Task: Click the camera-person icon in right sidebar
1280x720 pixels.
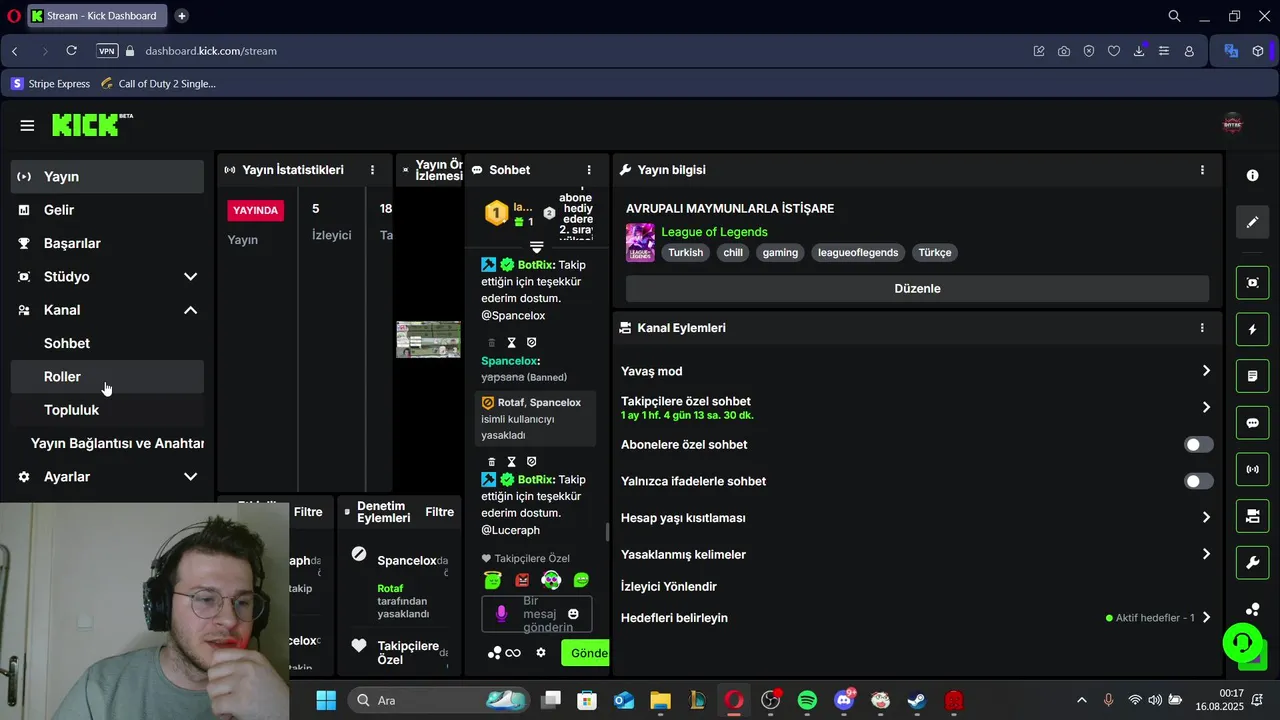Action: 1252,516
